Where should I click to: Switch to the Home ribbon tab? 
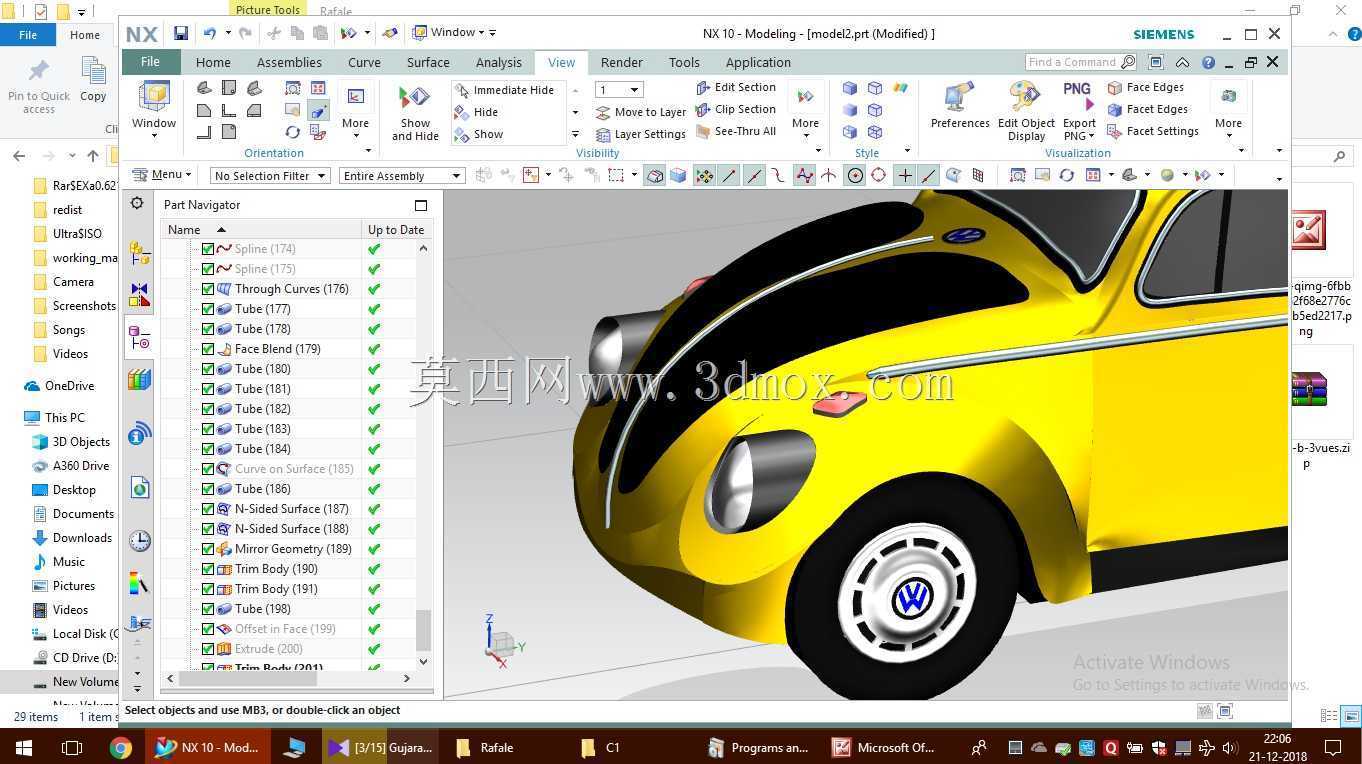tap(213, 62)
